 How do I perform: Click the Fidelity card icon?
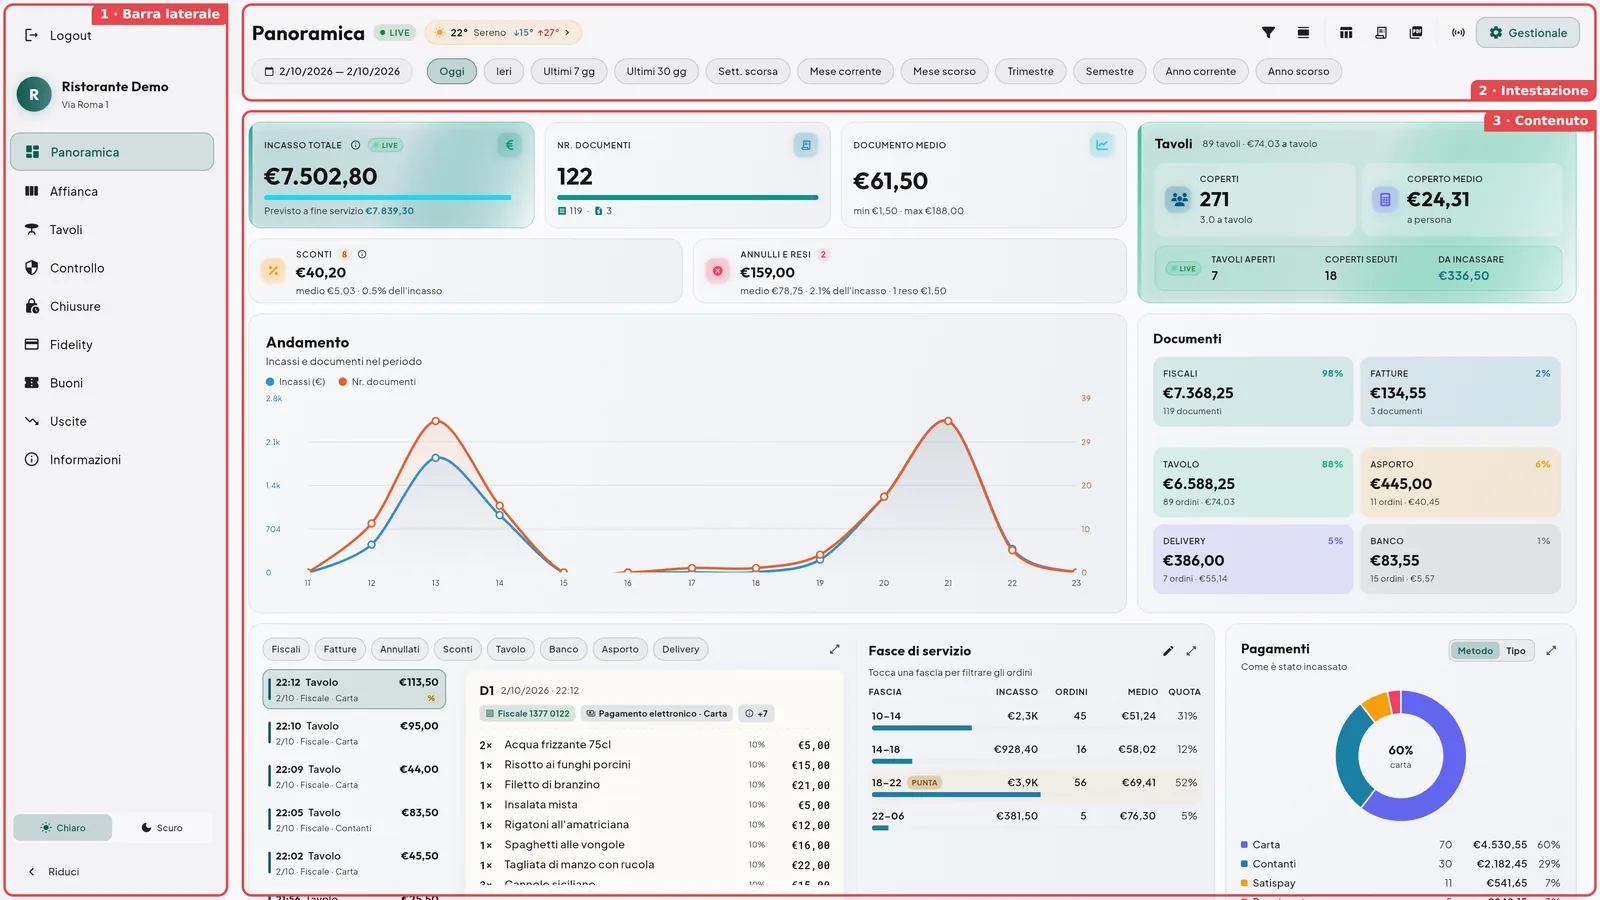point(31,344)
